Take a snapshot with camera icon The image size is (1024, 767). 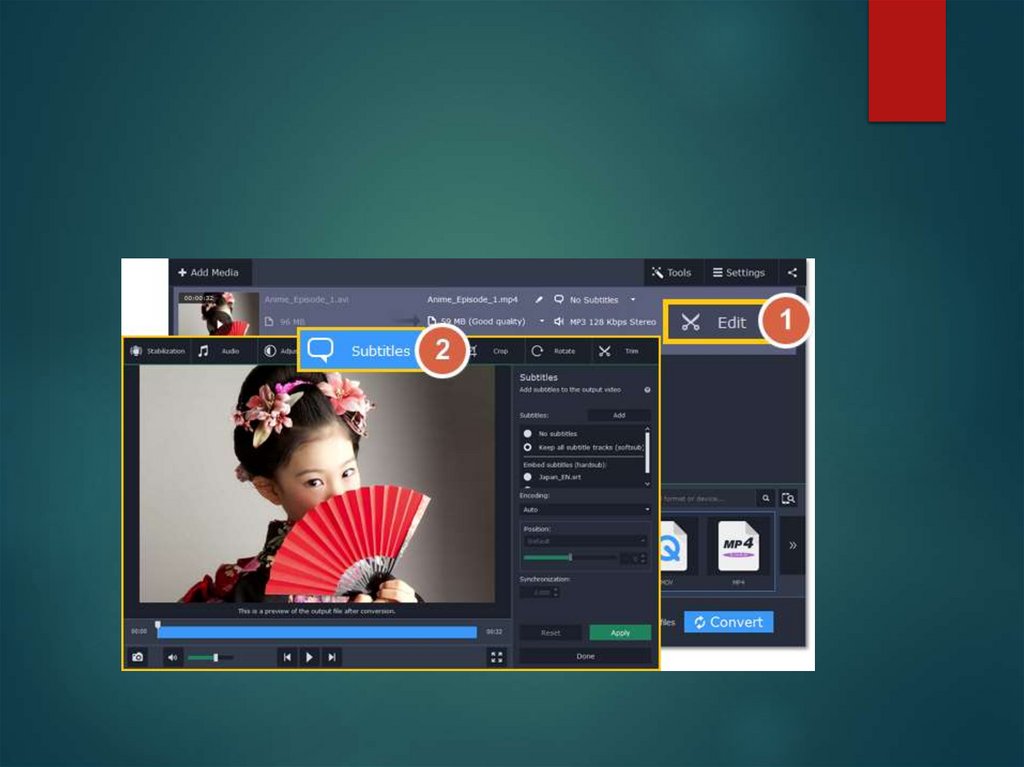click(138, 657)
